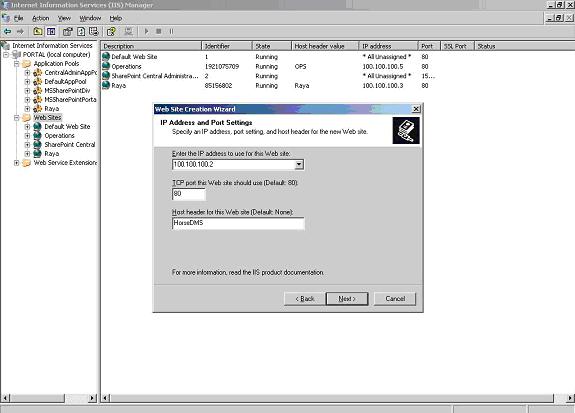Click the Forward arrow toolbar icon
This screenshot has height=413, width=575.
coord(20,32)
